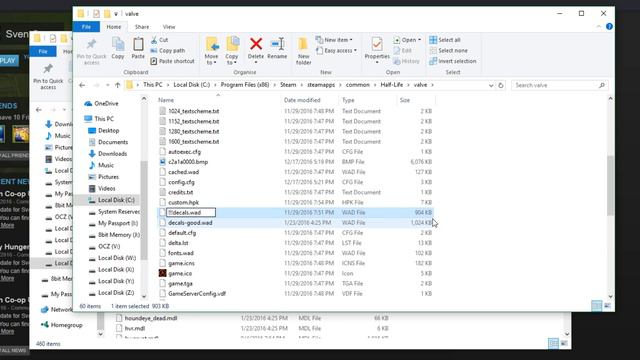
Task: Select houndeye_dead.mdl in background window
Action: (x=151, y=318)
